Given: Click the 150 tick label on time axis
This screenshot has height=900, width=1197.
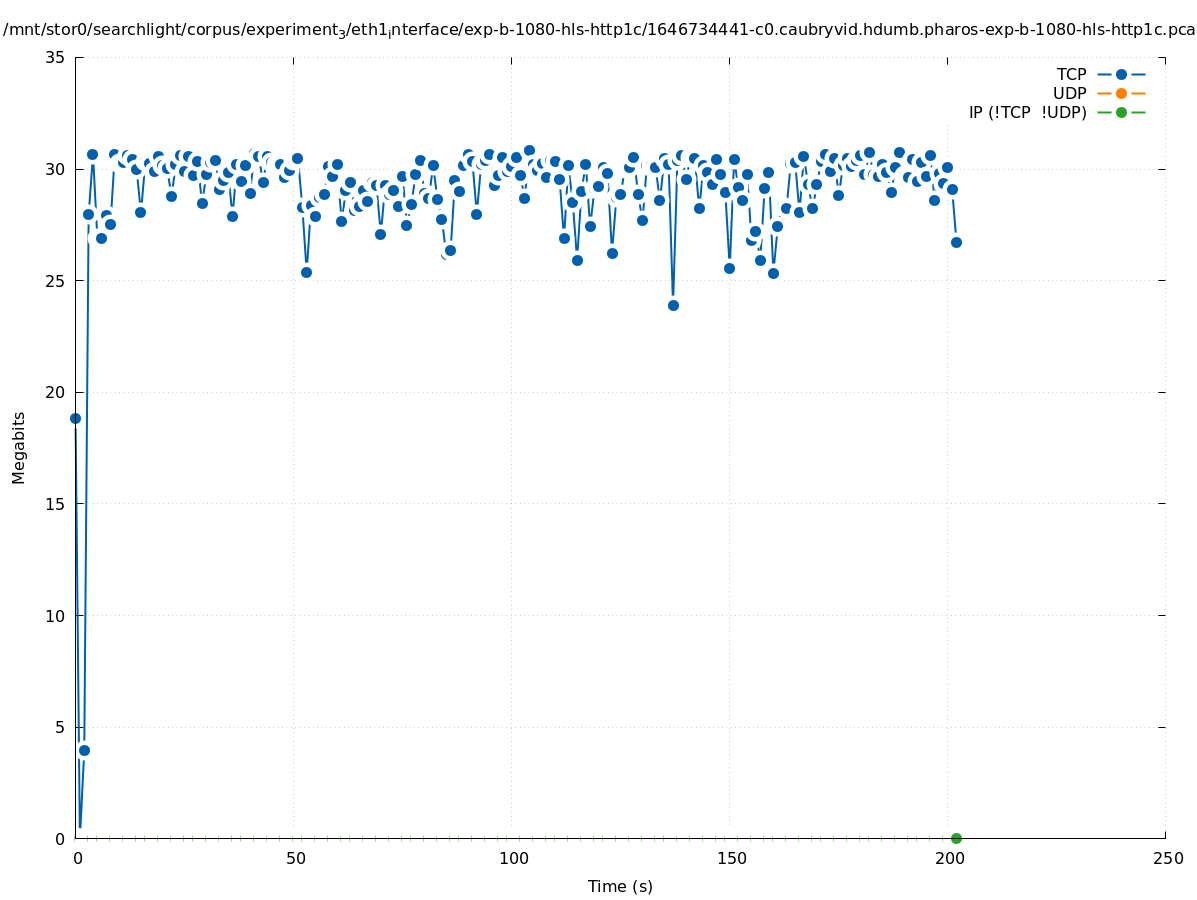Looking at the screenshot, I should coord(730,858).
